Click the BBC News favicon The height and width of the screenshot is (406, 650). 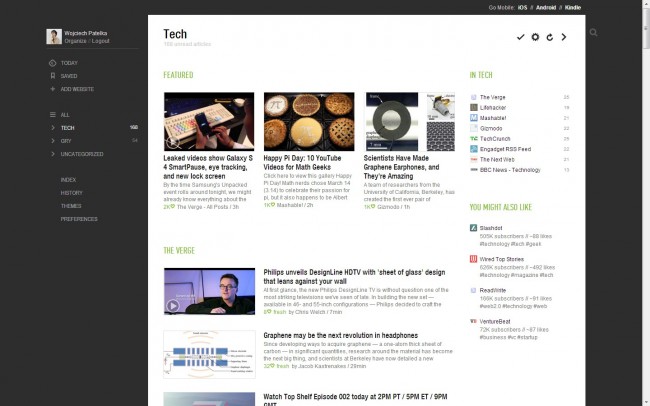pos(473,170)
